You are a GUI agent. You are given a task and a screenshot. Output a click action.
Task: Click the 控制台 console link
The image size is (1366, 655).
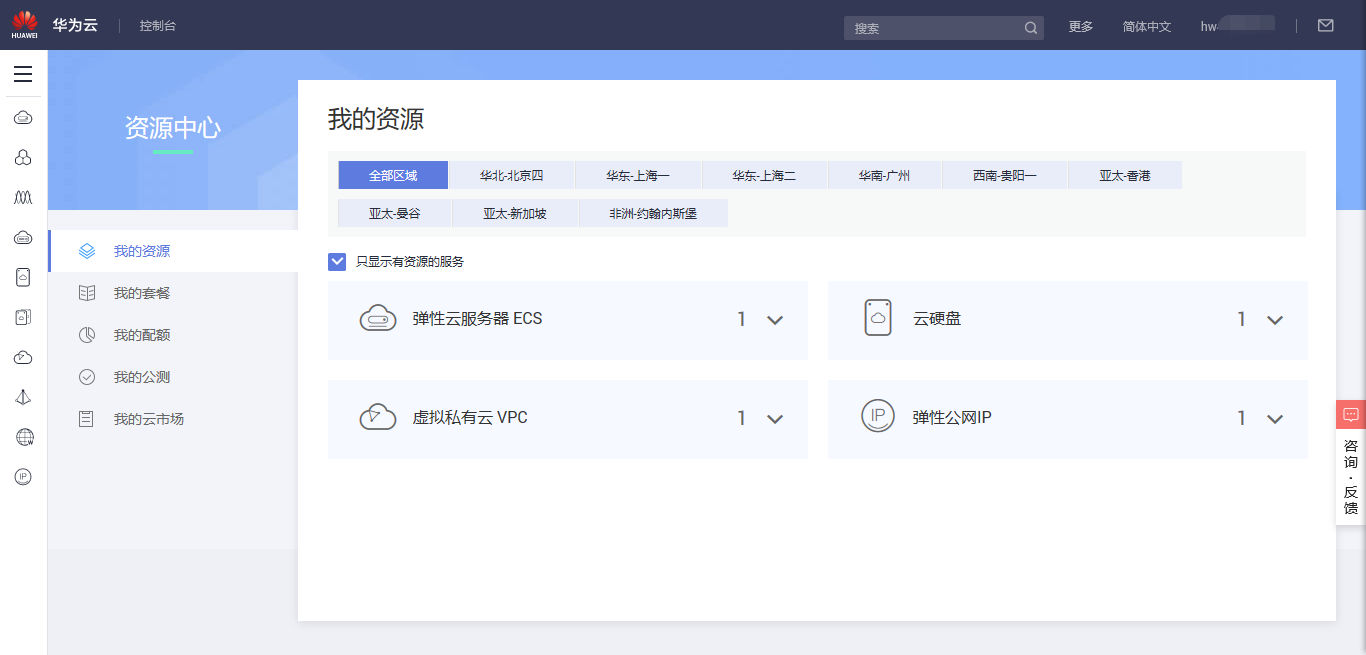pyautogui.click(x=157, y=26)
